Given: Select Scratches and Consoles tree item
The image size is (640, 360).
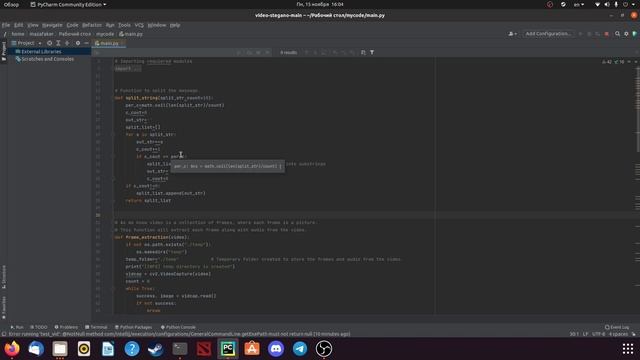Looking at the screenshot, I should point(47,59).
